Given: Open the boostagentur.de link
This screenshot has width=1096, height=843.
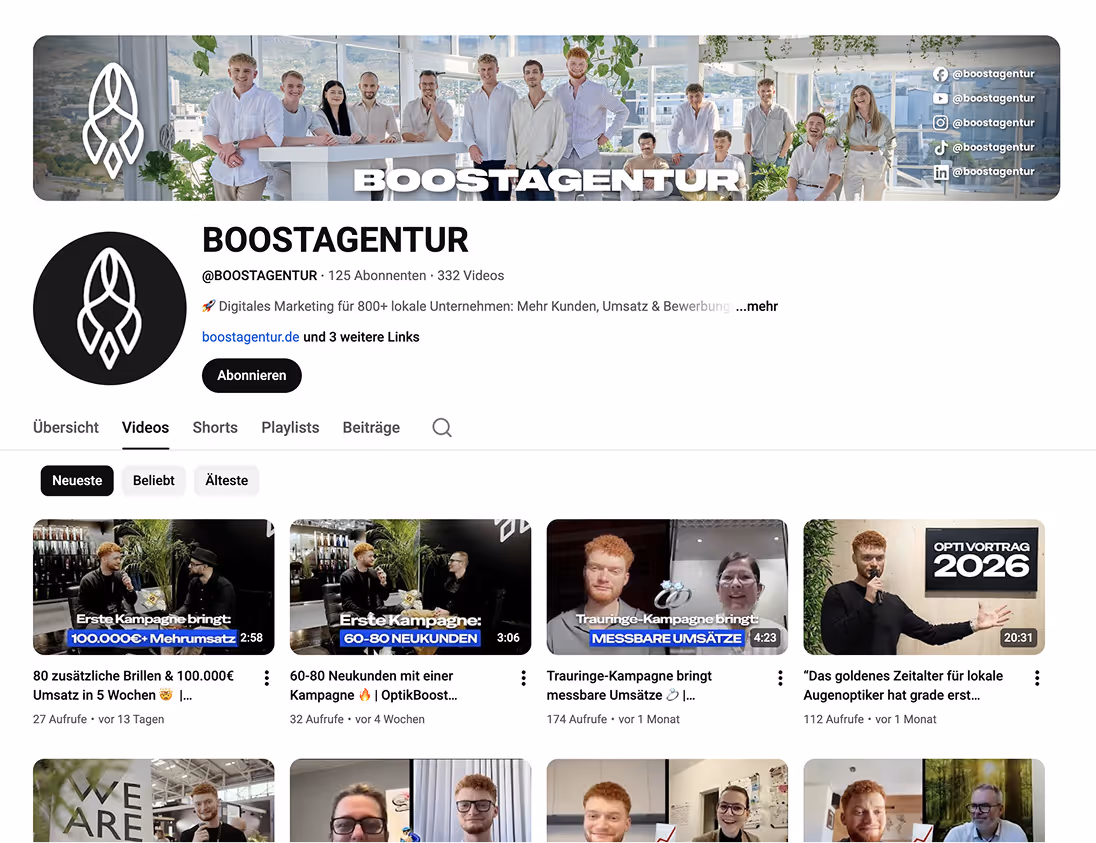Looking at the screenshot, I should pyautogui.click(x=250, y=337).
